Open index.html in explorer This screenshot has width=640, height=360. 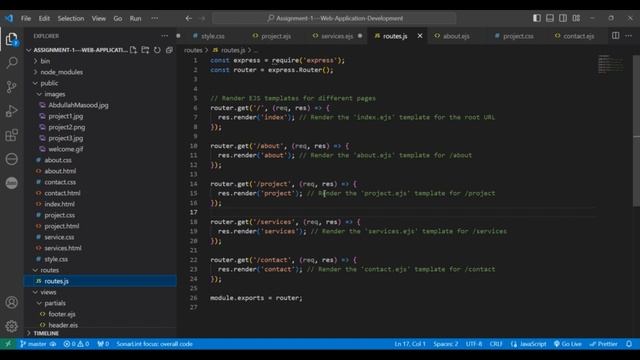click(59, 204)
